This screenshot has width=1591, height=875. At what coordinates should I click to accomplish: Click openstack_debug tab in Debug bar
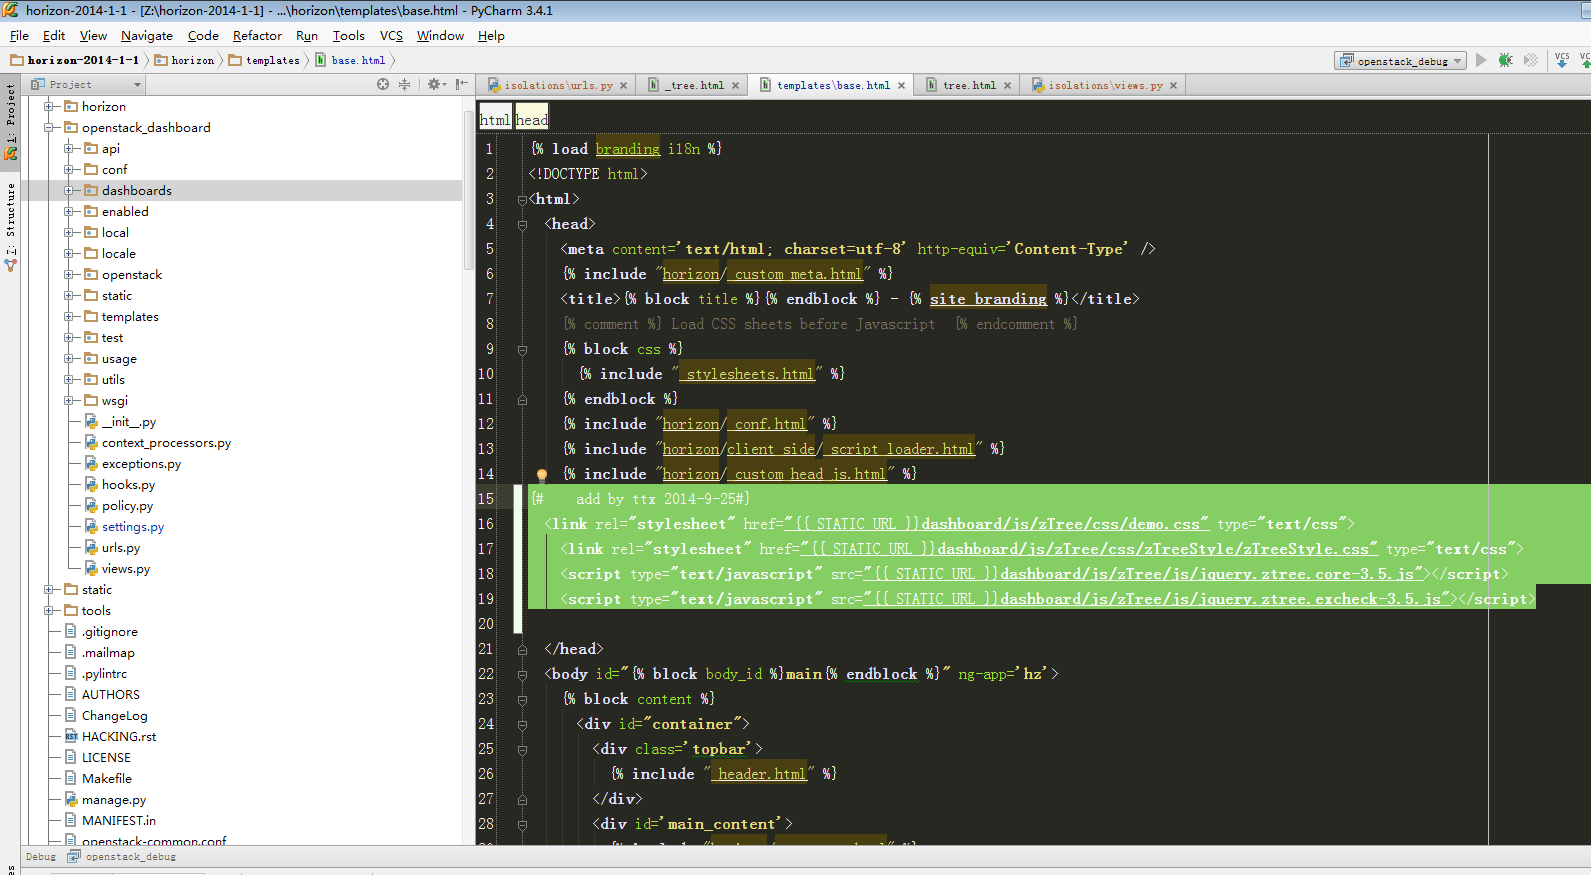122,857
